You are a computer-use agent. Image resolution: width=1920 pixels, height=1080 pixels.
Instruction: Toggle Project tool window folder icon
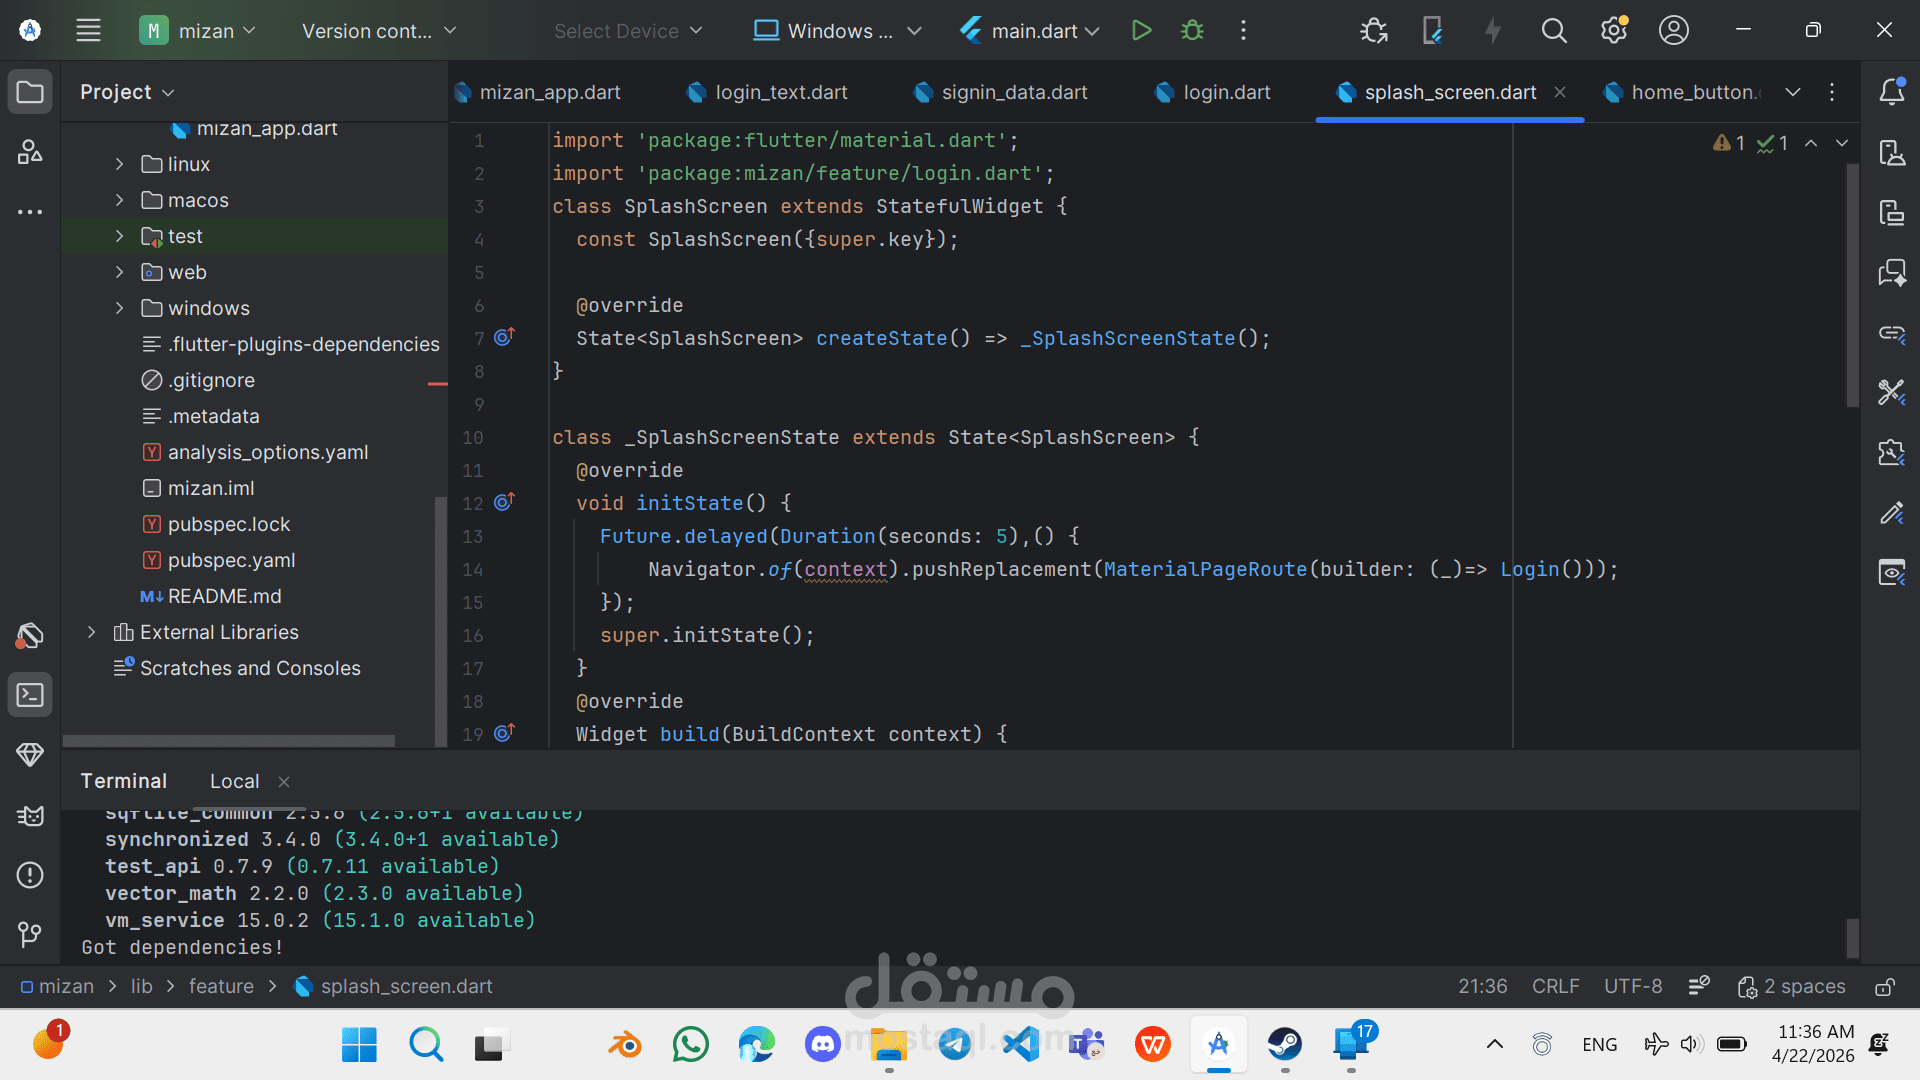point(30,92)
